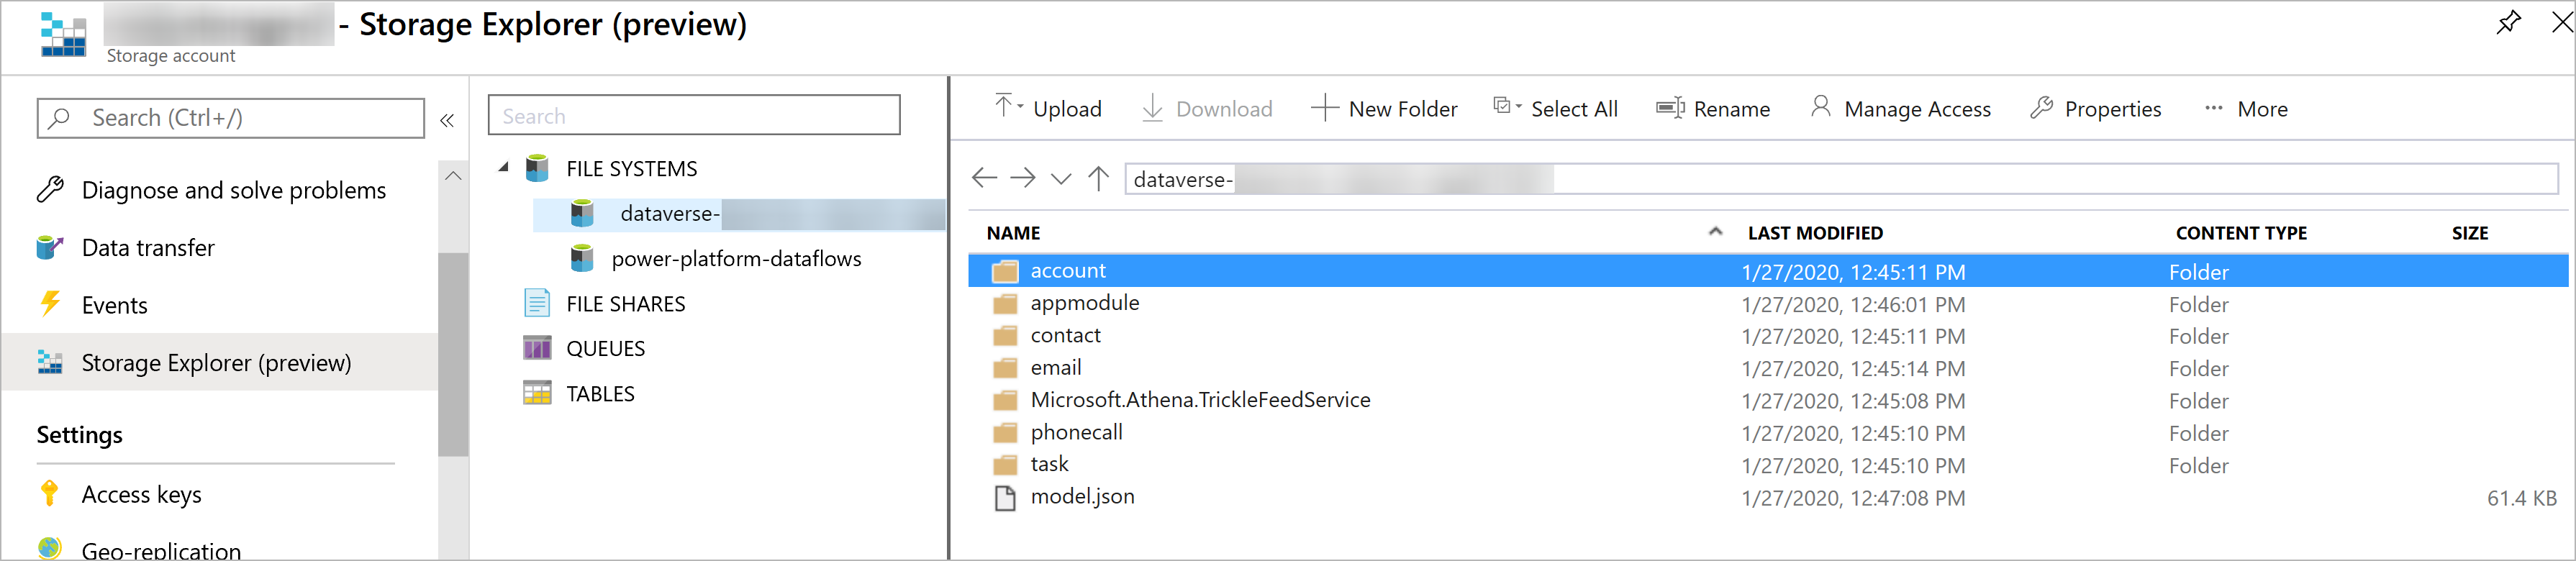Expand the path history dropdown chevron
Viewport: 2576px width, 561px height.
1061,179
